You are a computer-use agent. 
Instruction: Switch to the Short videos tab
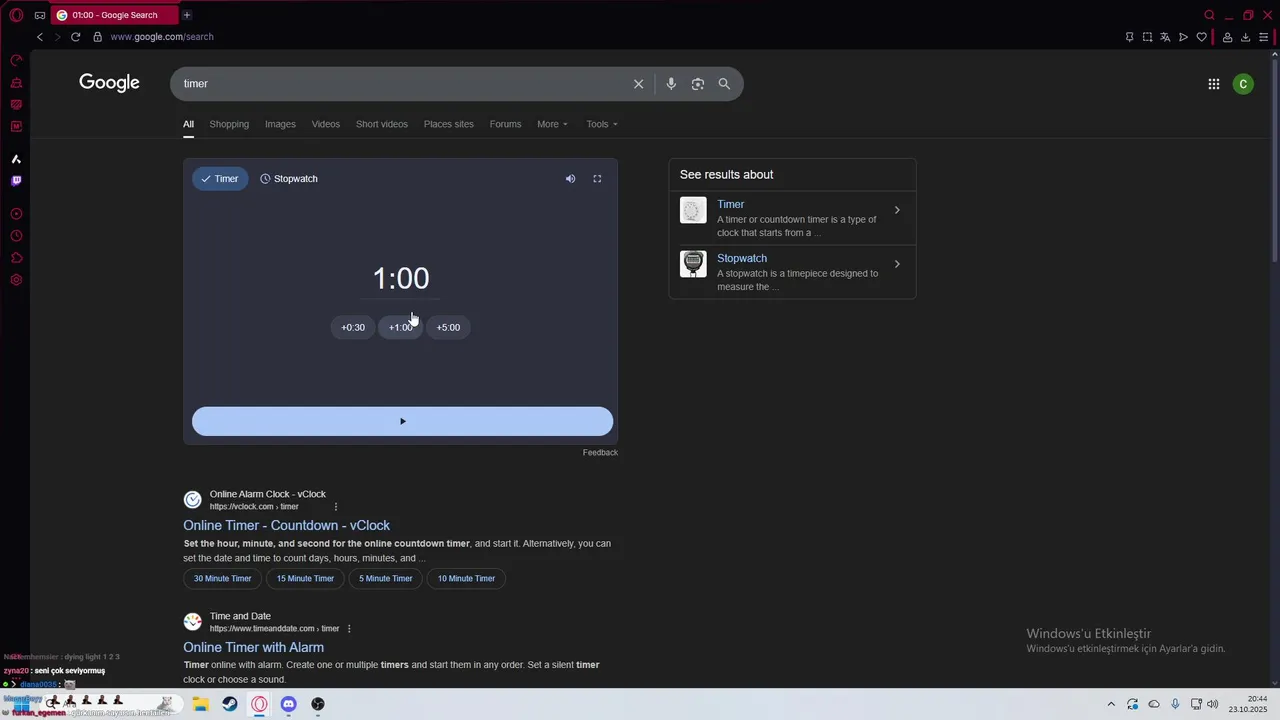pos(382,124)
